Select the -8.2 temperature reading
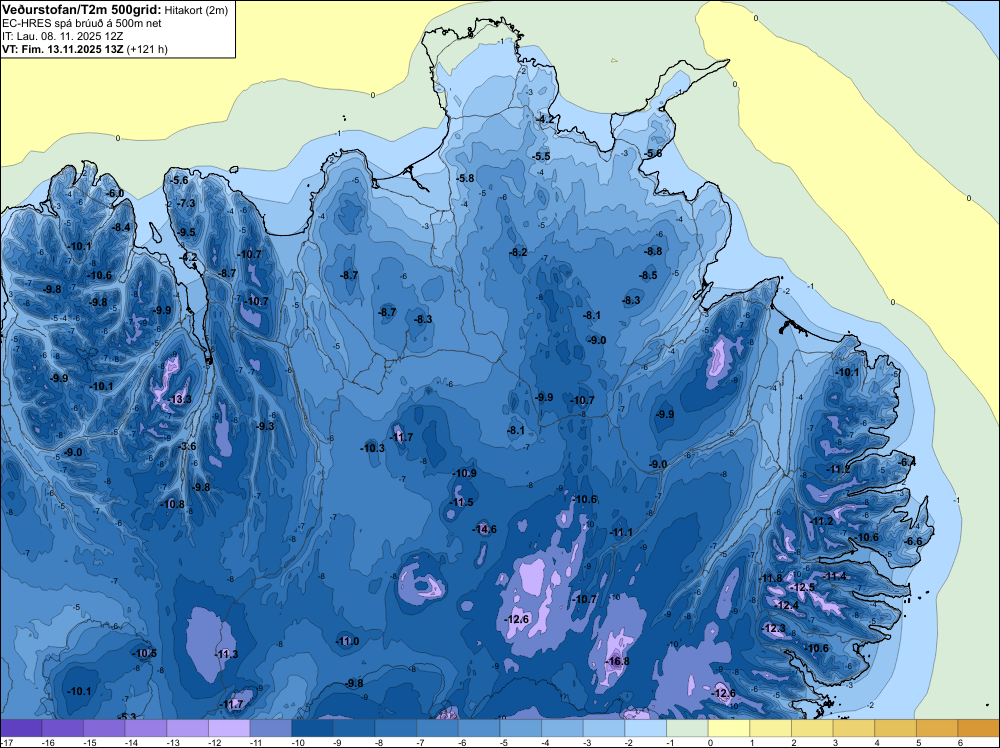 point(518,253)
